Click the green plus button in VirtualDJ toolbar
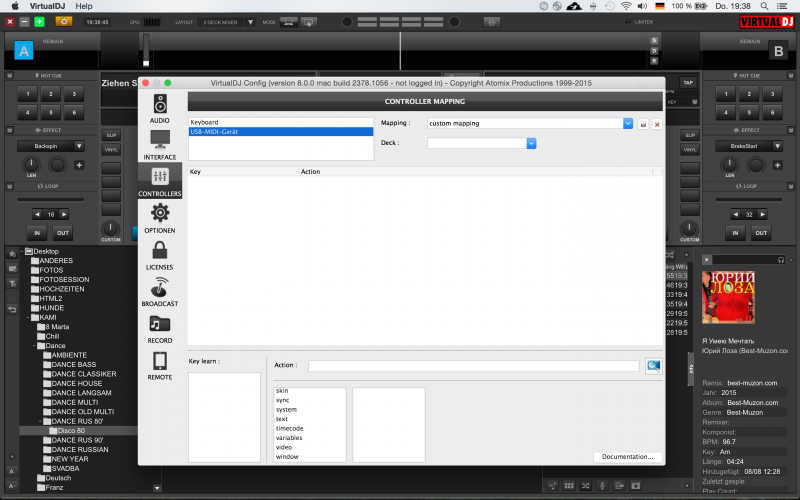 coord(39,21)
